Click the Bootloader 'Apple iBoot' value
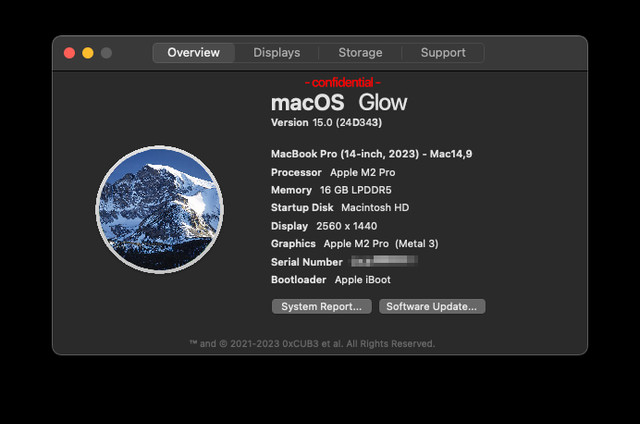The image size is (640, 424). [x=362, y=280]
